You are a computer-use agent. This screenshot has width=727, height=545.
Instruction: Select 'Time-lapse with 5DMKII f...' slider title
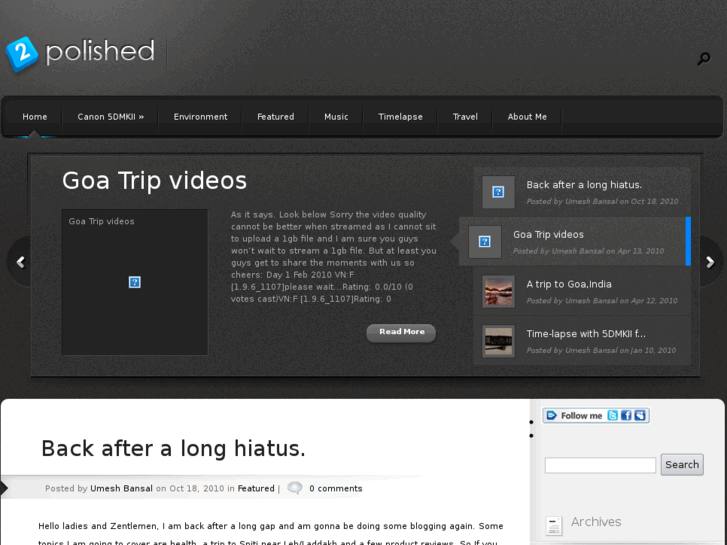pyautogui.click(x=586, y=333)
